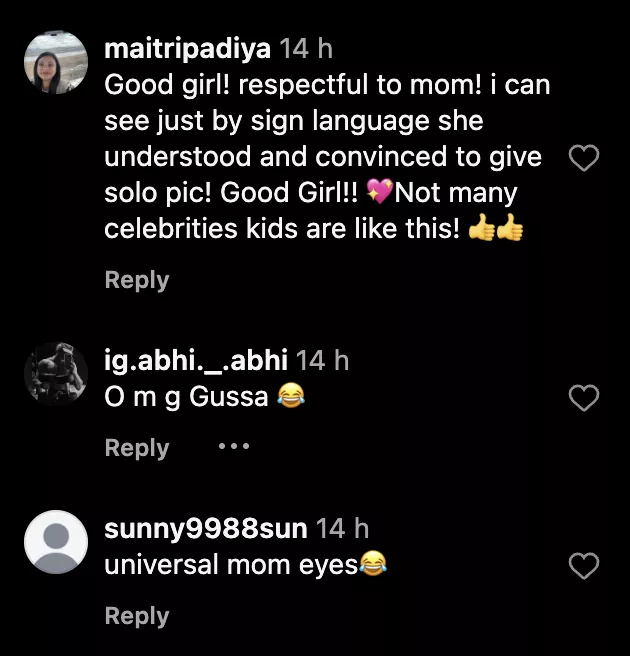Image resolution: width=630 pixels, height=656 pixels.
Task: Like the 'universal mom eyes' comment
Action: coord(583,567)
